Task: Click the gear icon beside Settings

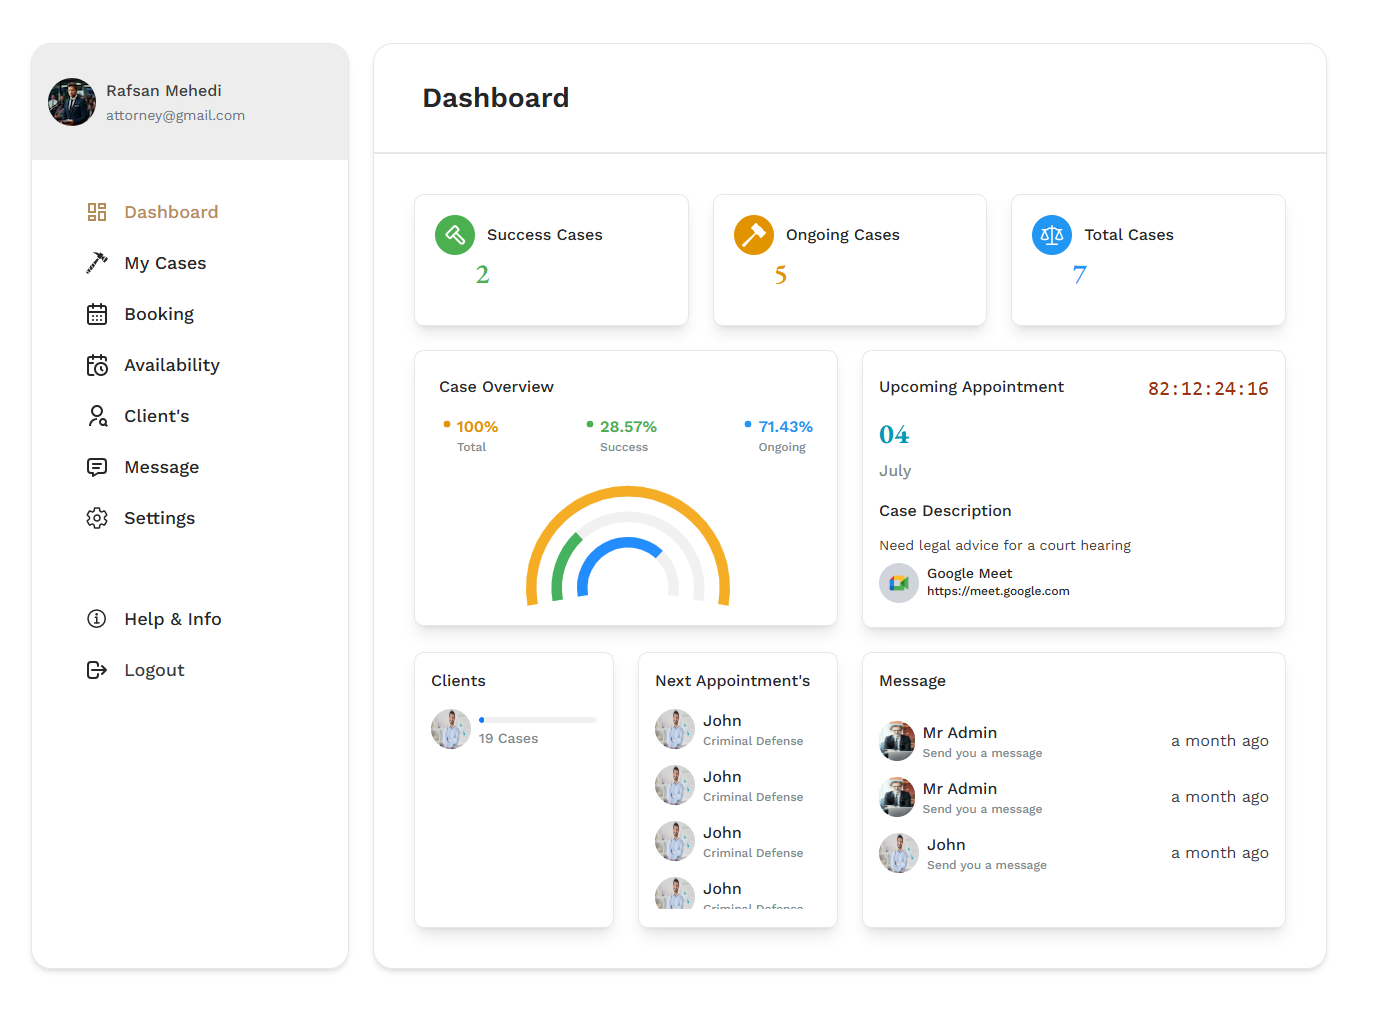Action: click(x=97, y=518)
